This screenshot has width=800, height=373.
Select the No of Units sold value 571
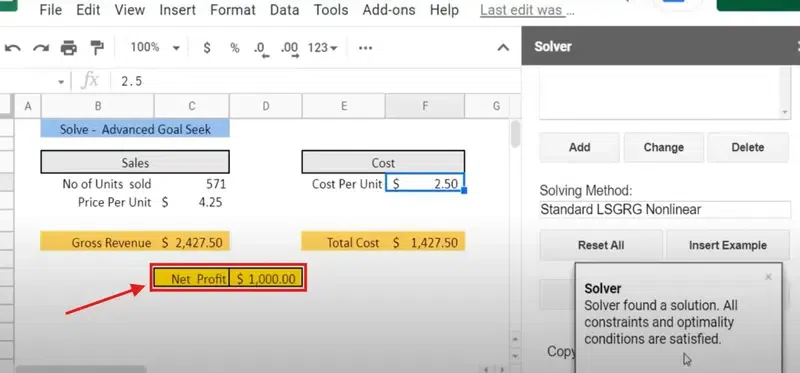(x=191, y=184)
